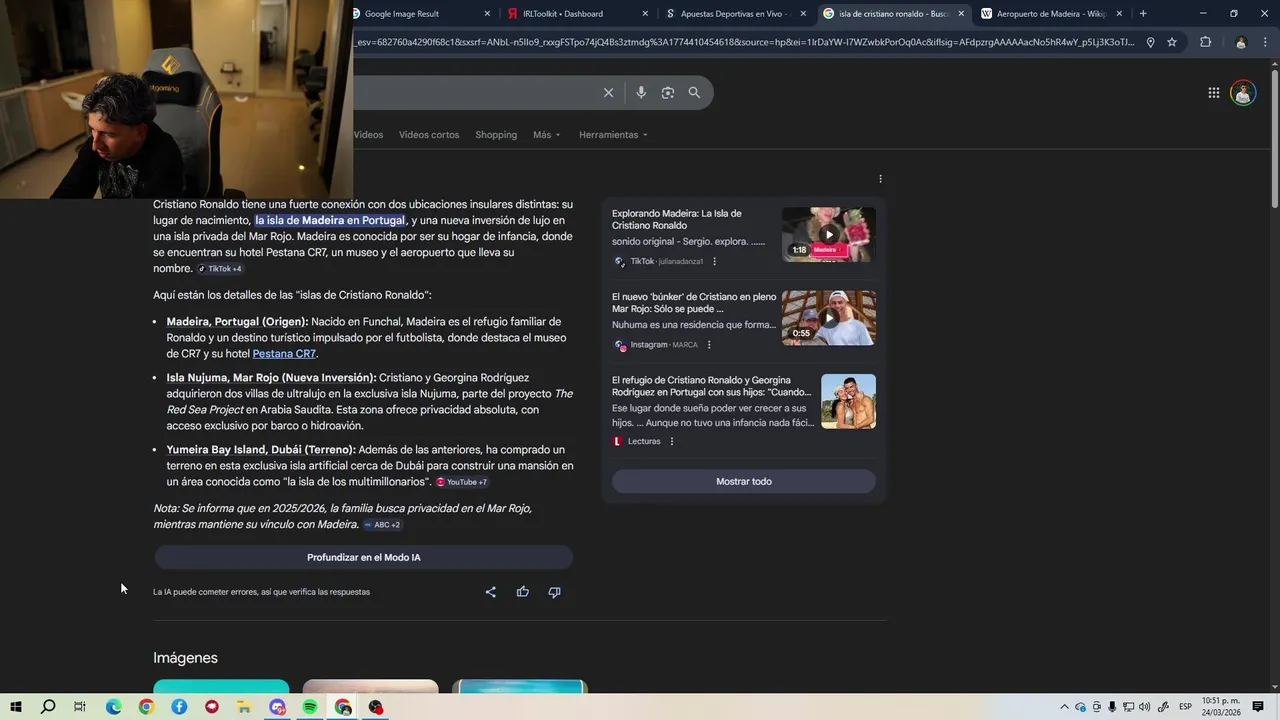
Task: Select the Videos cortos filter
Action: pos(429,135)
